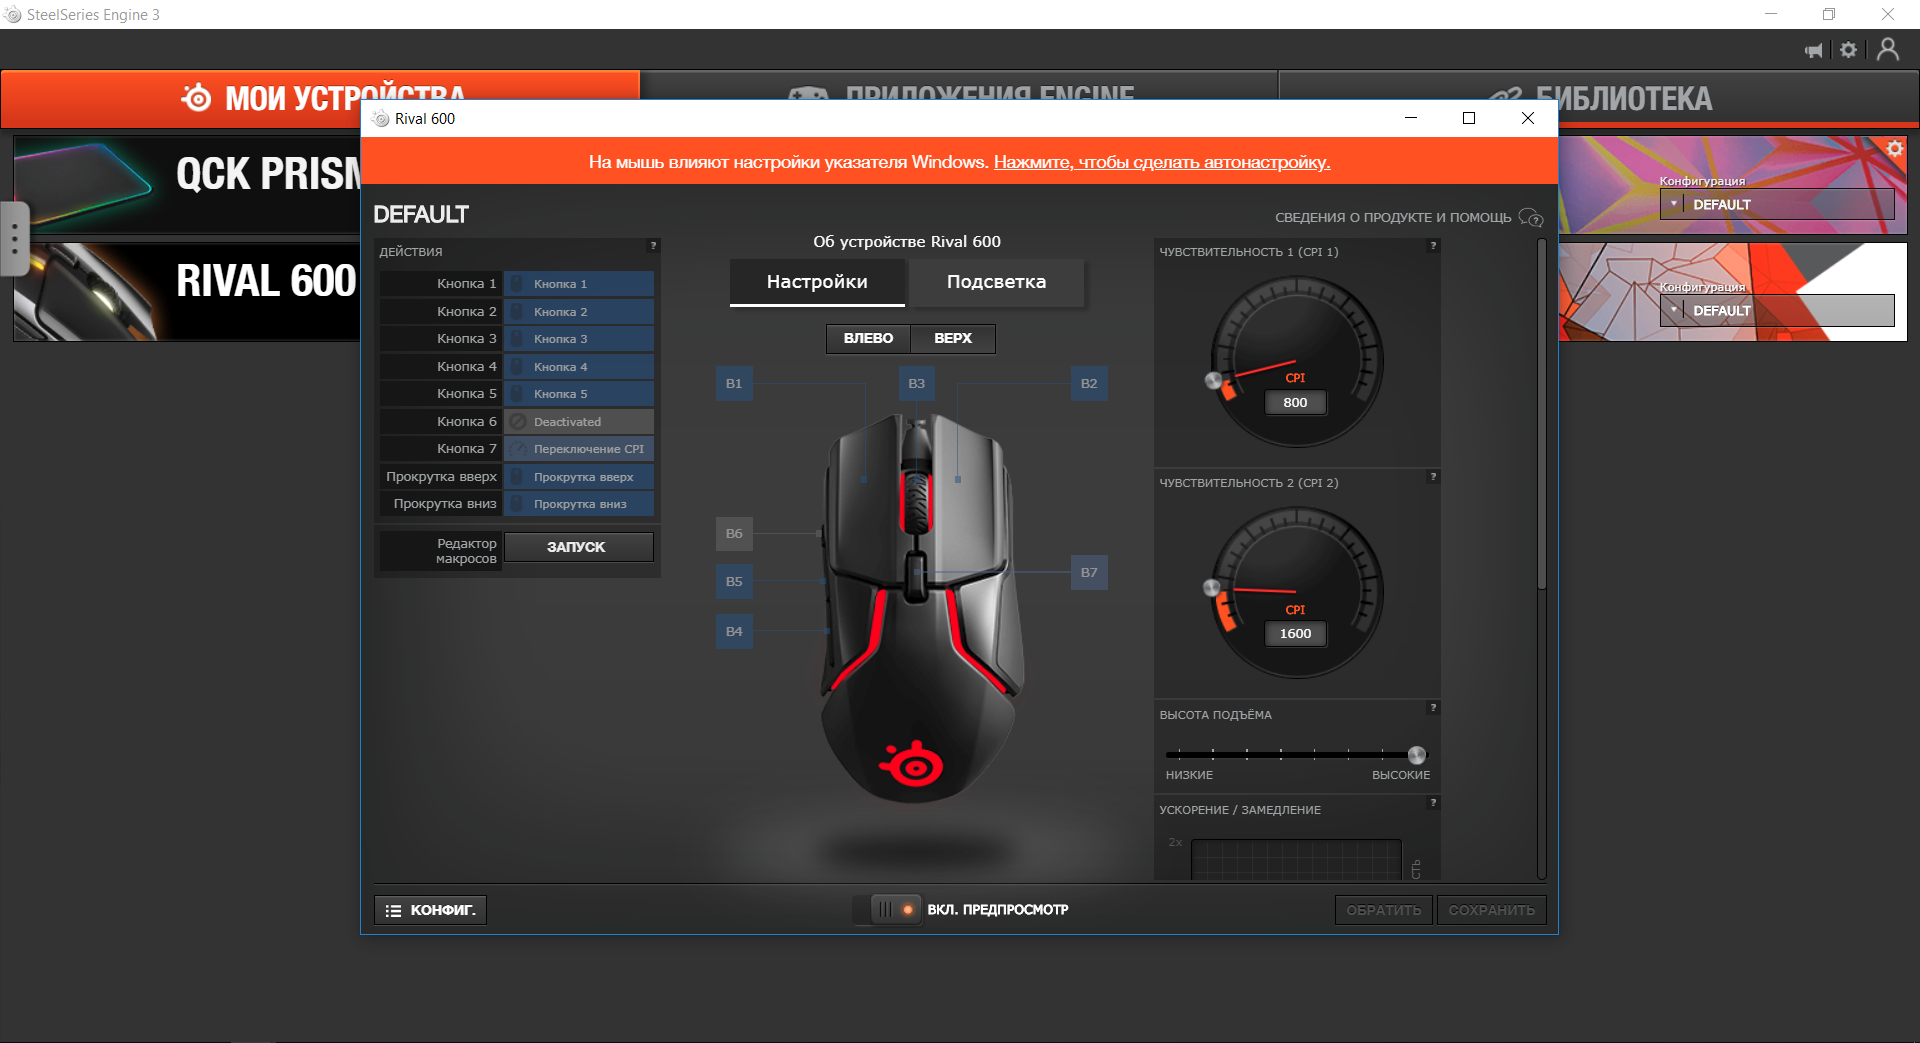This screenshot has height=1043, width=1920.
Task: Open Кнопка 3 action dropdown
Action: pyautogui.click(x=579, y=339)
